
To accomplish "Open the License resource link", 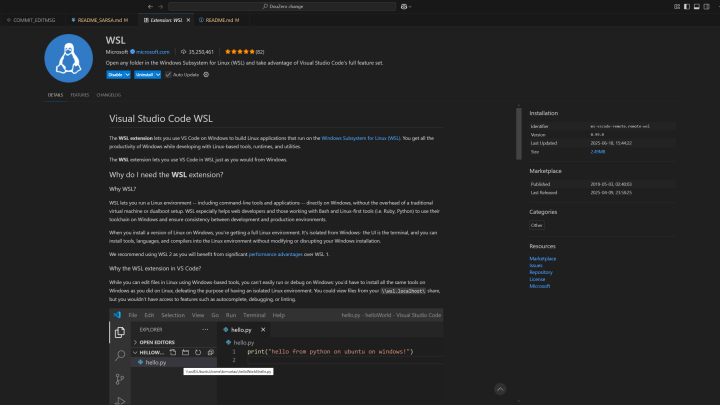I will coord(537,279).
